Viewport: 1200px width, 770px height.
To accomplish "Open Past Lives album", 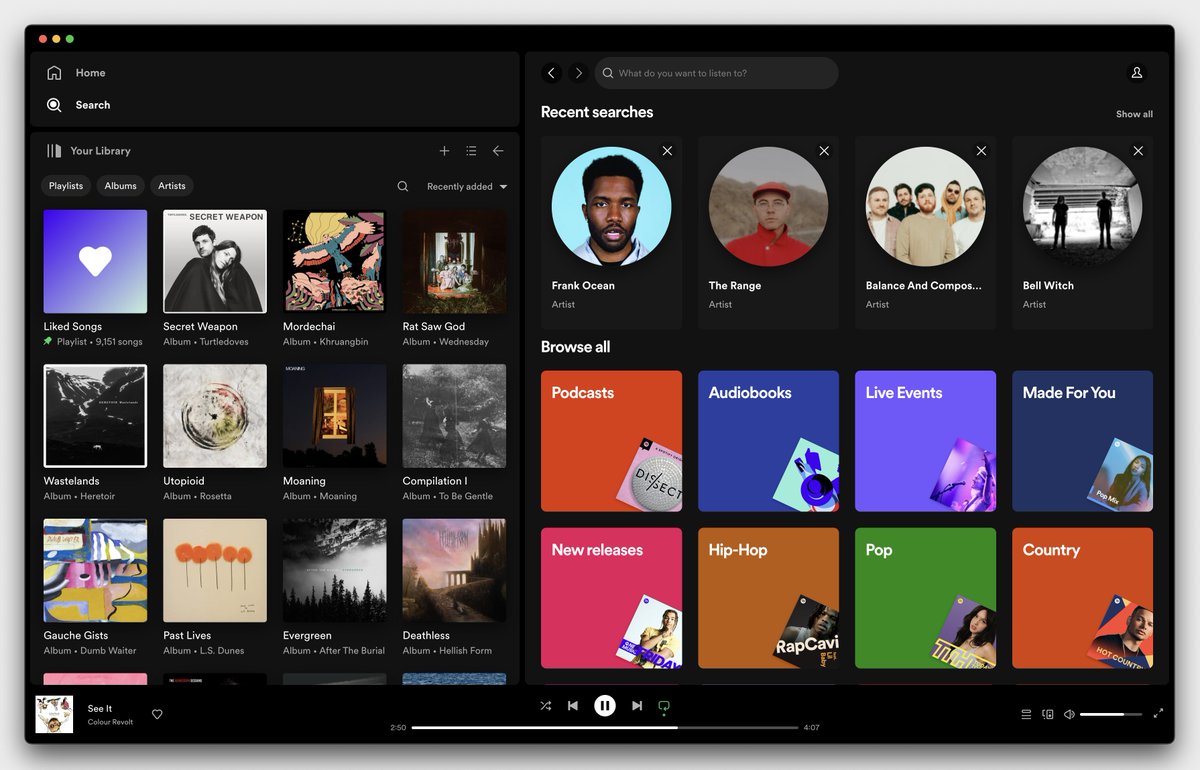I will [x=215, y=571].
